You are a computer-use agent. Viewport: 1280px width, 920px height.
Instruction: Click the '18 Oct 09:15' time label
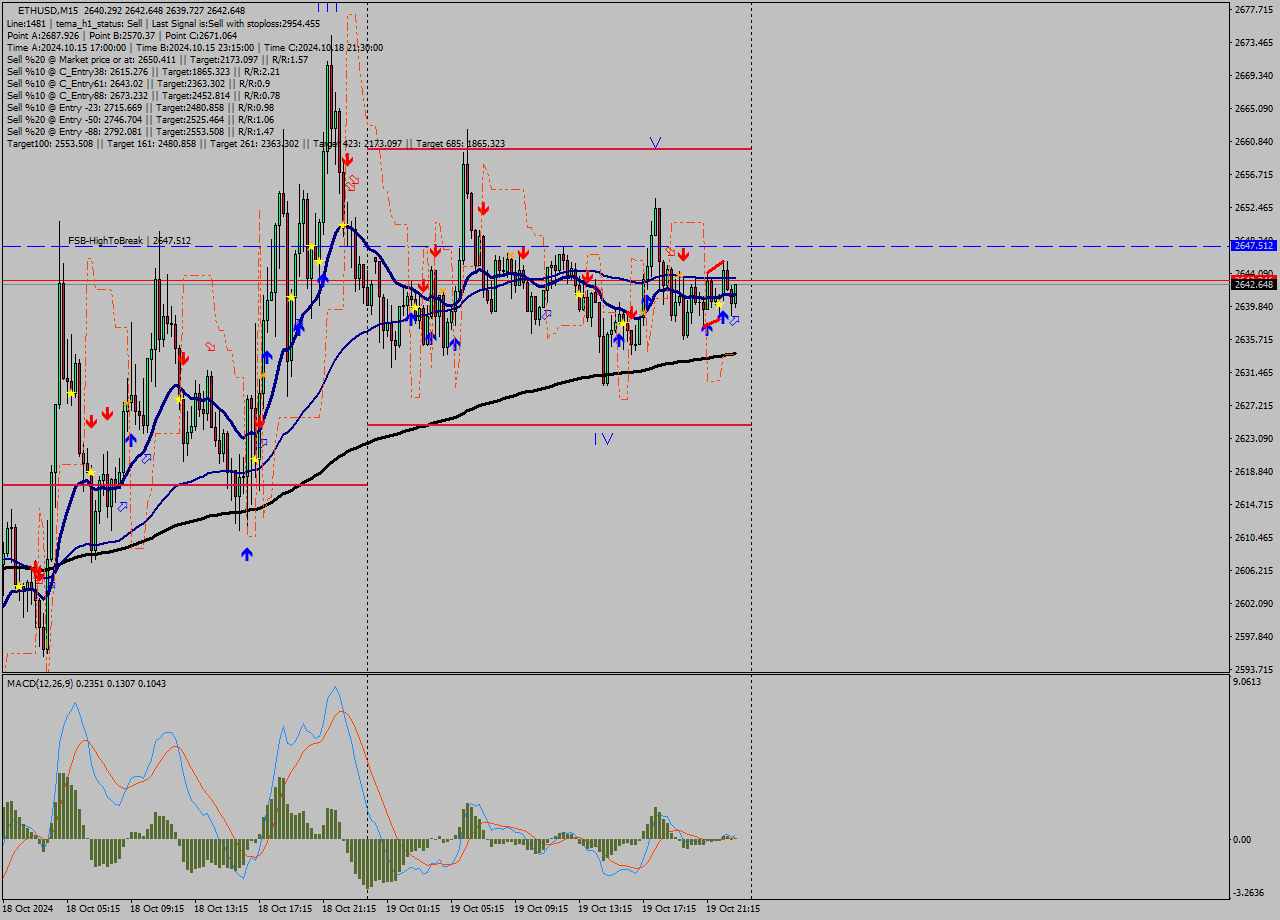pyautogui.click(x=157, y=909)
